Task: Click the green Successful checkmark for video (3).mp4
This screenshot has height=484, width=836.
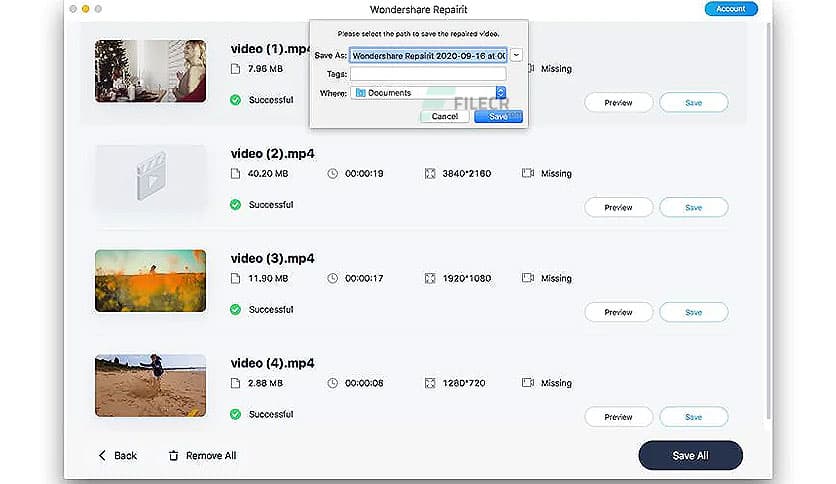Action: (x=235, y=309)
